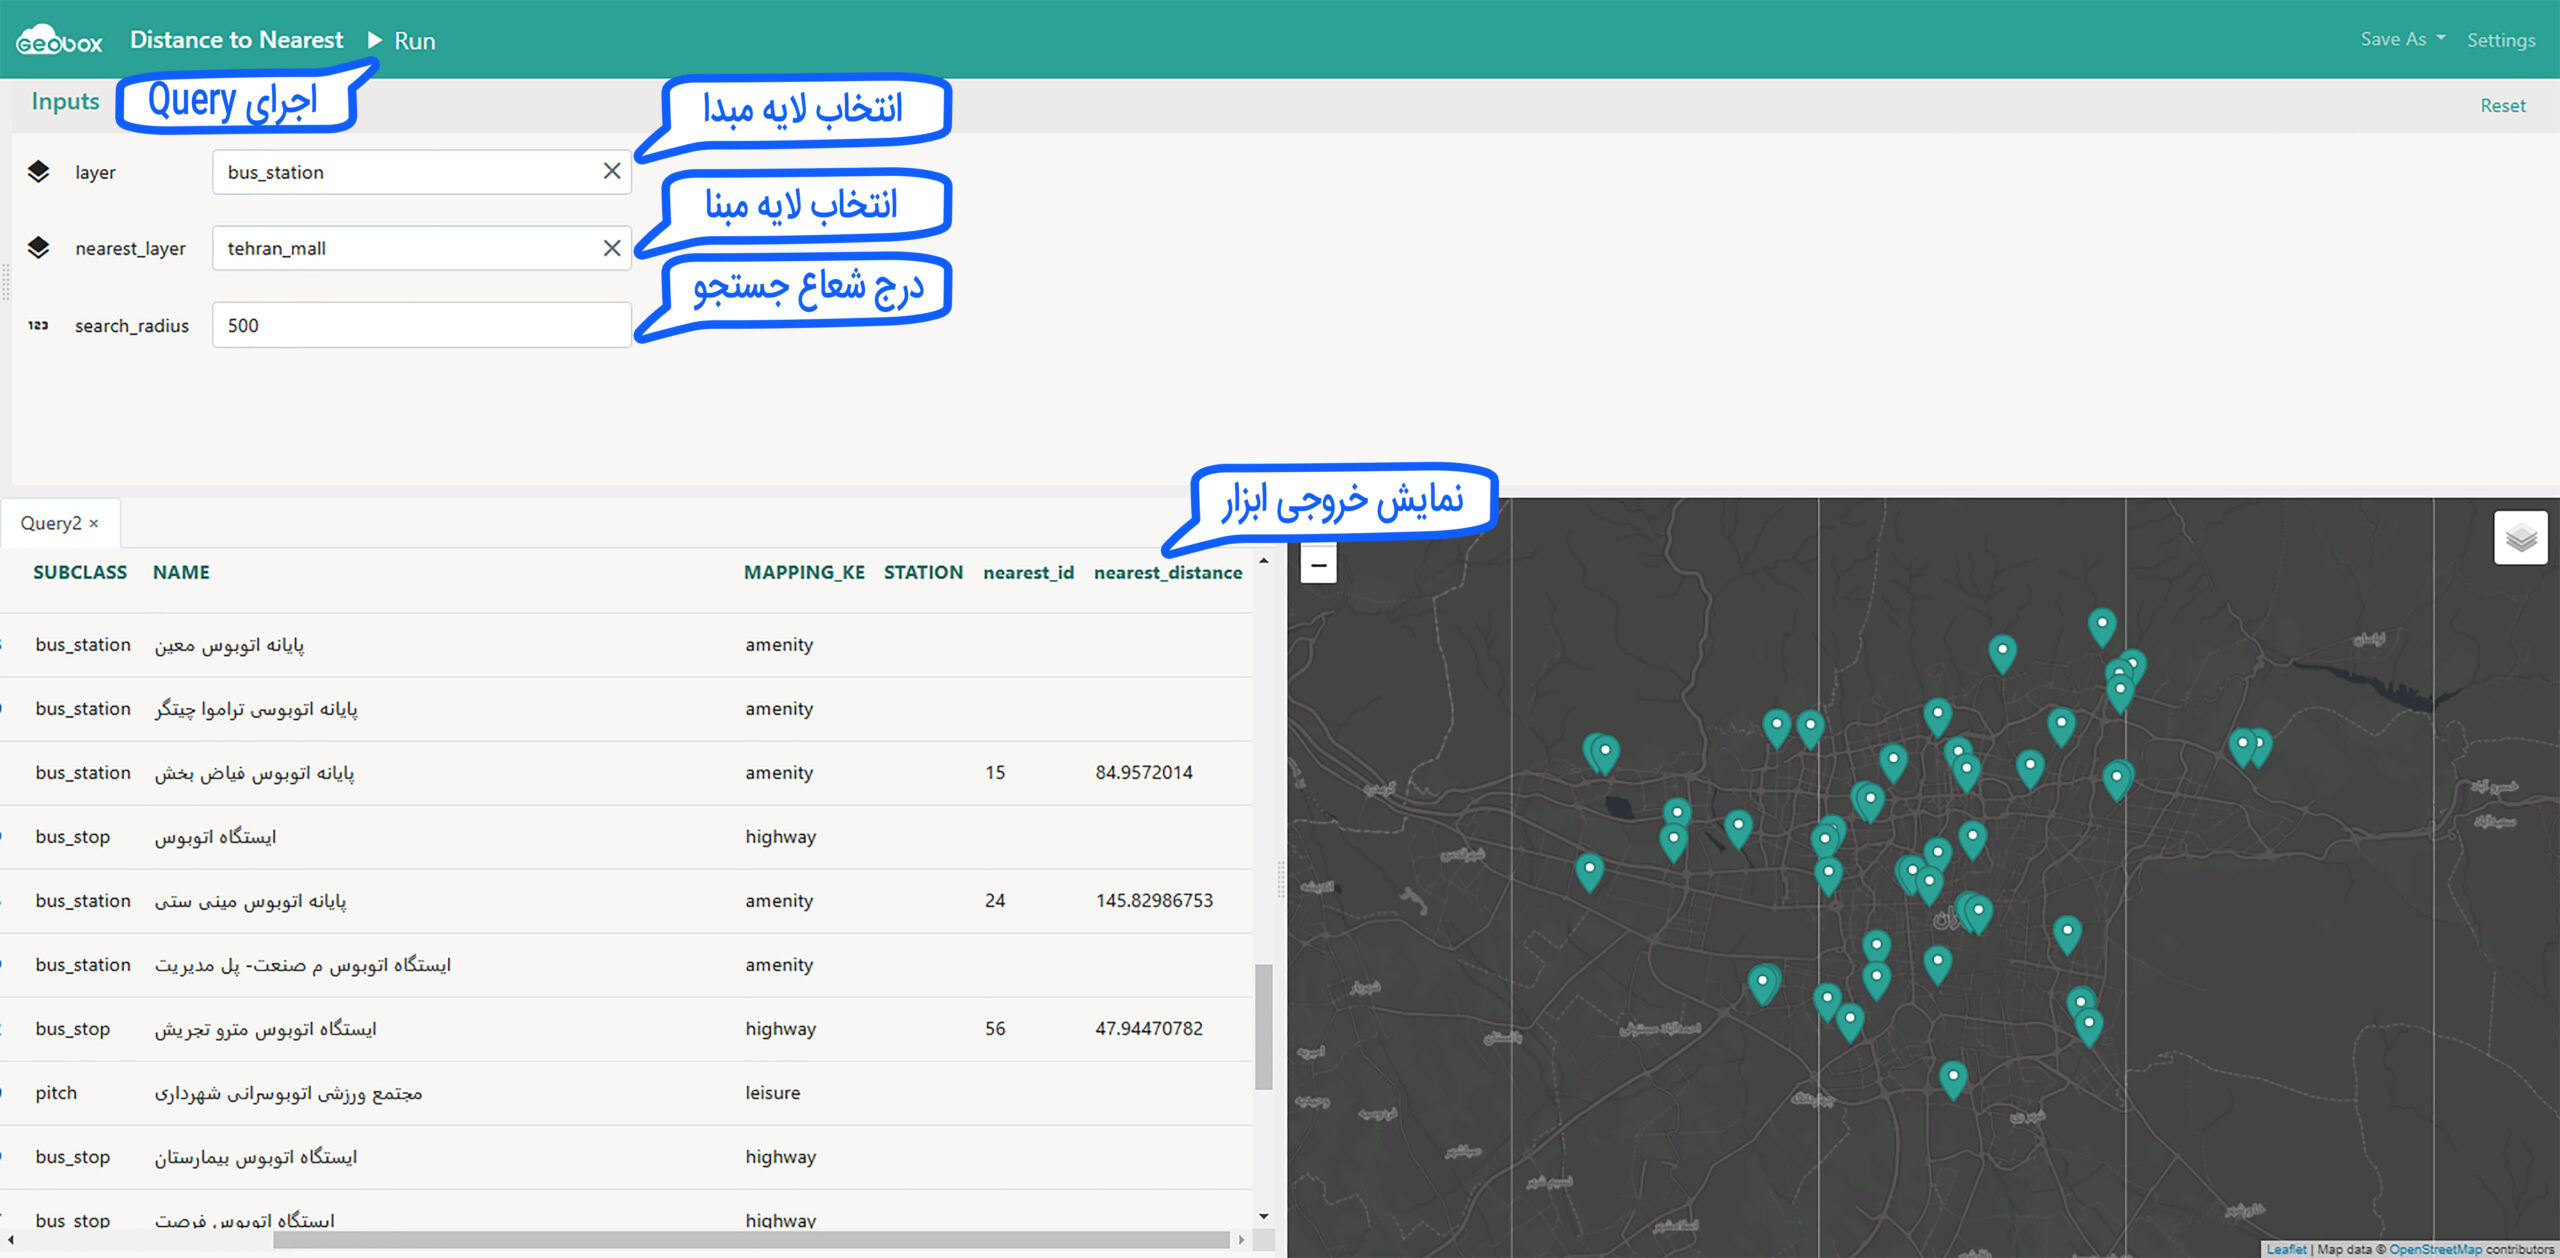Click the numeric icon beside search_radius
The image size is (2560, 1258).
38,325
